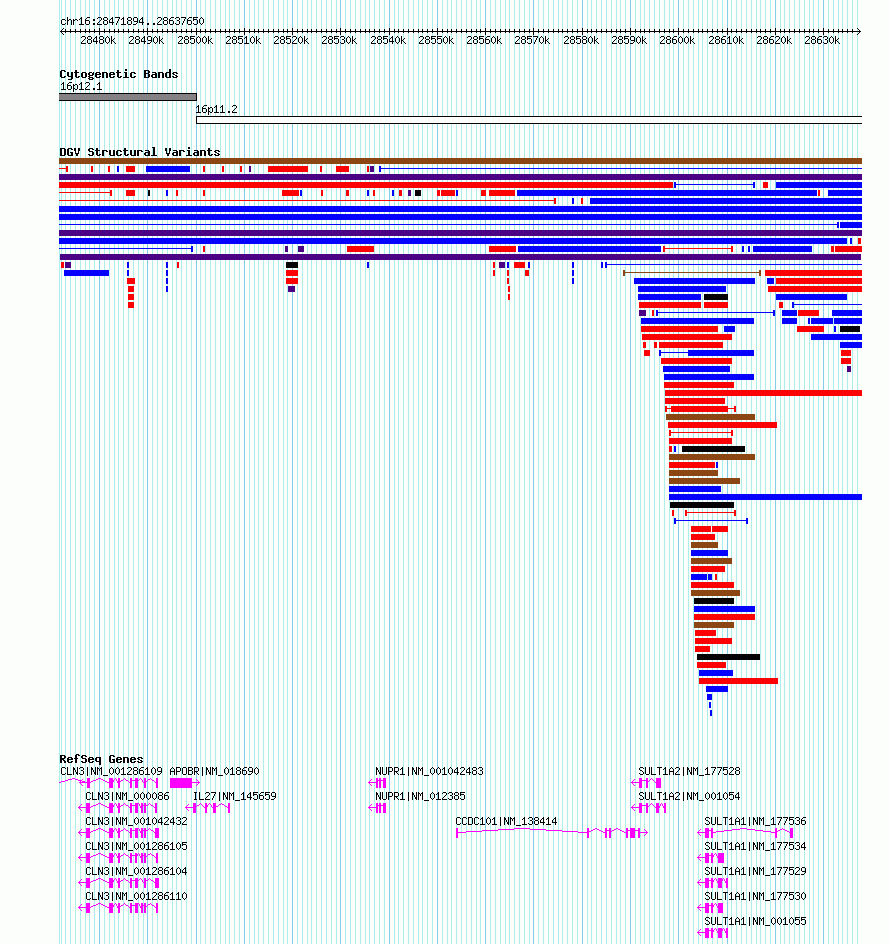The width and height of the screenshot is (890, 944).
Task: Open the SULT1A2|NM_177528 transcript label
Action: pyautogui.click(x=689, y=771)
